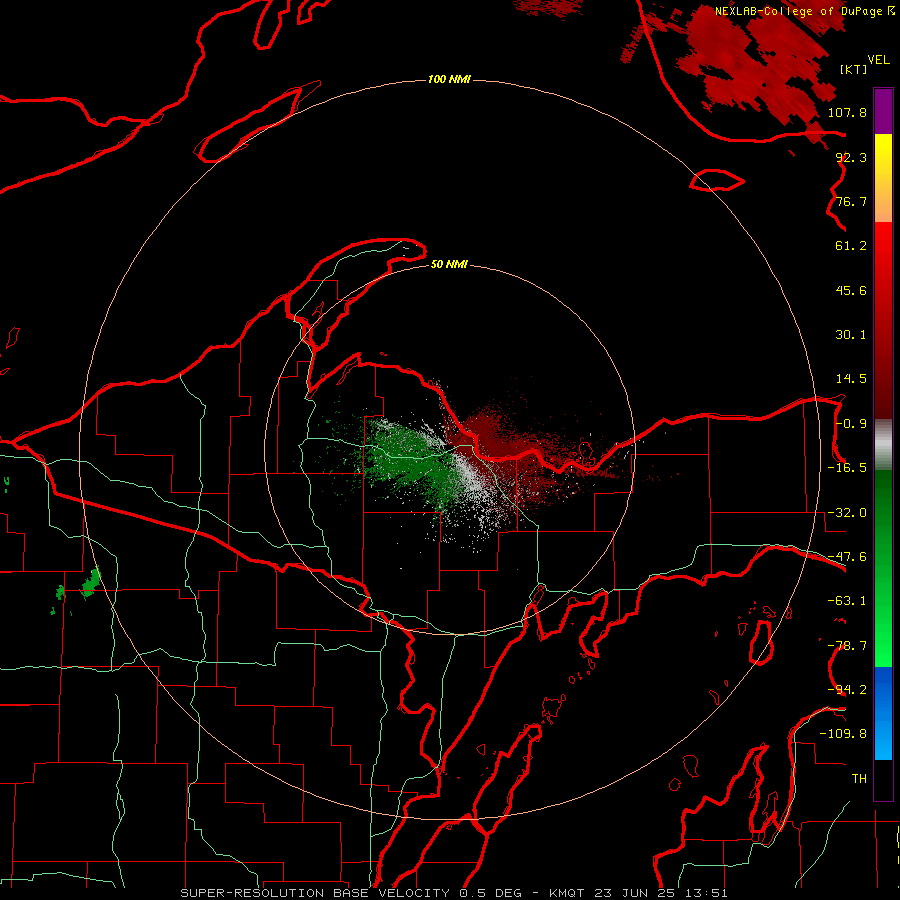Select the -32.0 scale value

tap(847, 513)
